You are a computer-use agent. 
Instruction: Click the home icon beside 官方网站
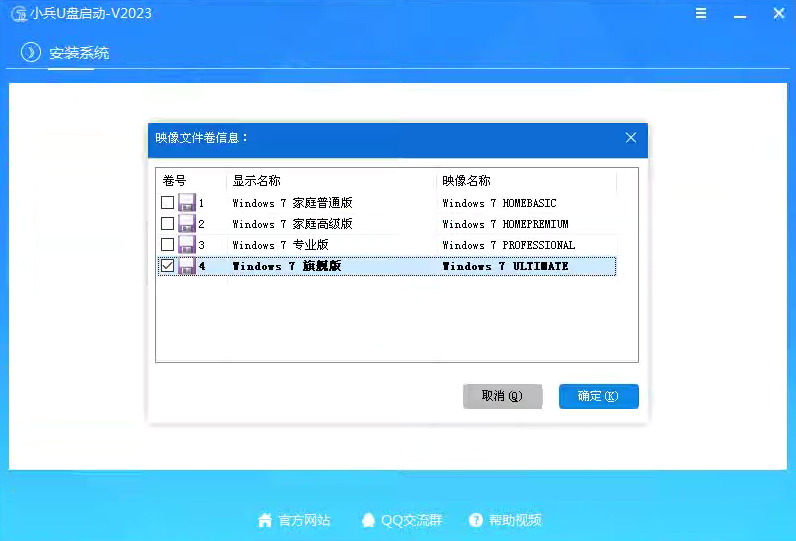pyautogui.click(x=265, y=520)
